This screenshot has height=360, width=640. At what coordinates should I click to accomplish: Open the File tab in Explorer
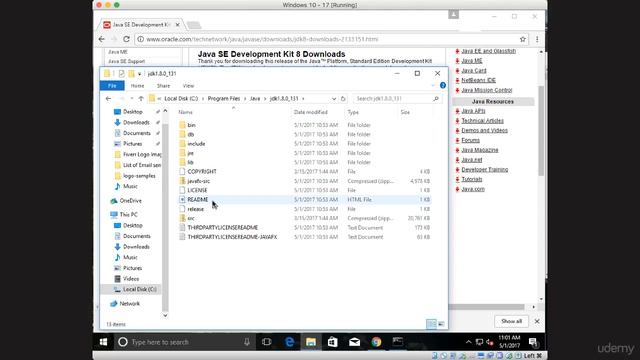[x=112, y=86]
